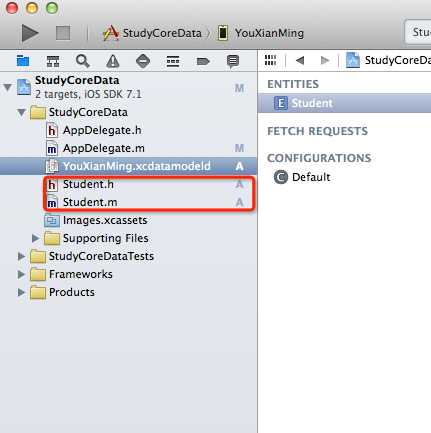Choose the YouXianMing device destination
This screenshot has height=433, width=431.
click(x=261, y=33)
